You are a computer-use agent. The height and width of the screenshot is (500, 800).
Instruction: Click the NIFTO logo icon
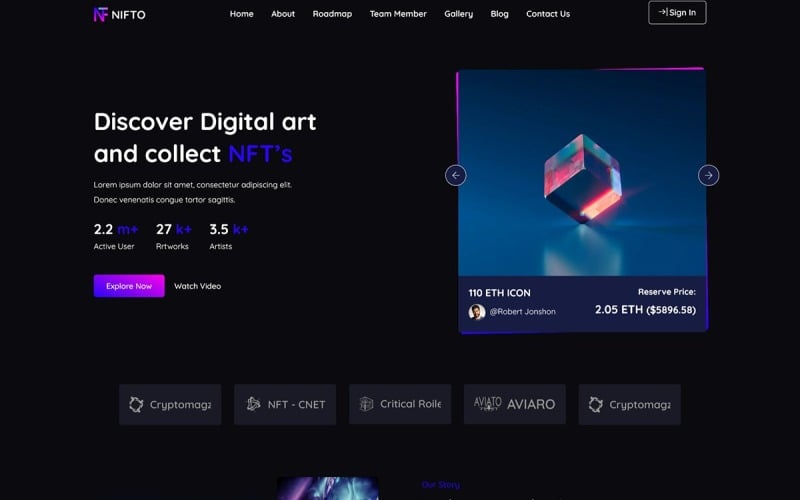pyautogui.click(x=101, y=14)
